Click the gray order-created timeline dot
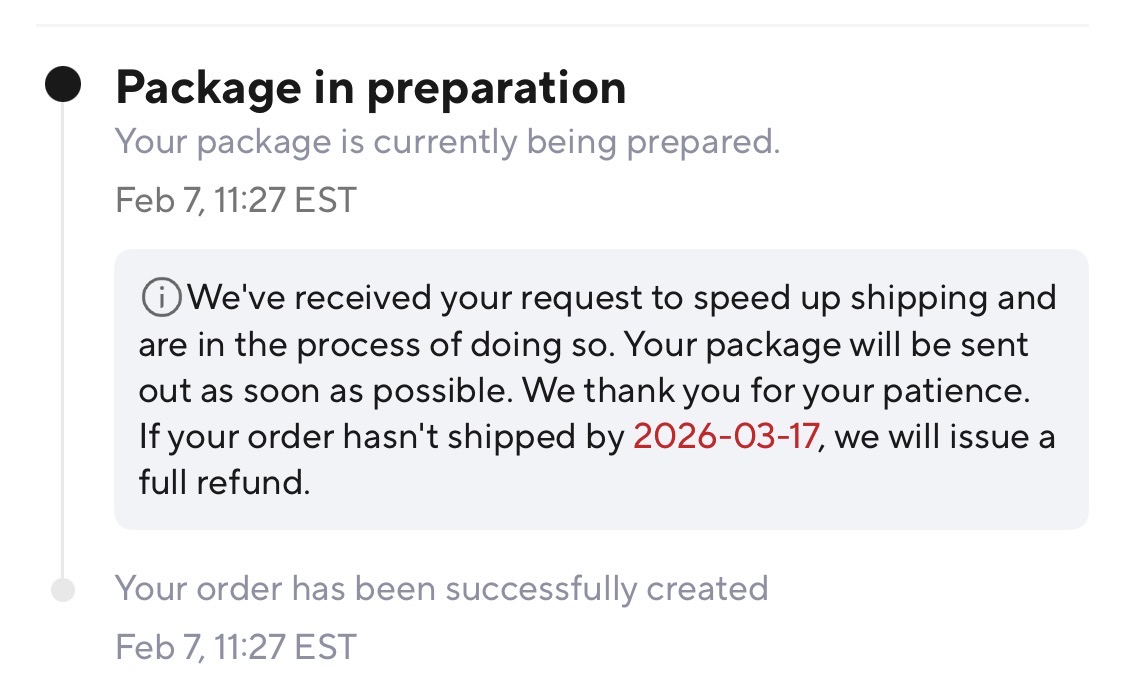 click(63, 590)
